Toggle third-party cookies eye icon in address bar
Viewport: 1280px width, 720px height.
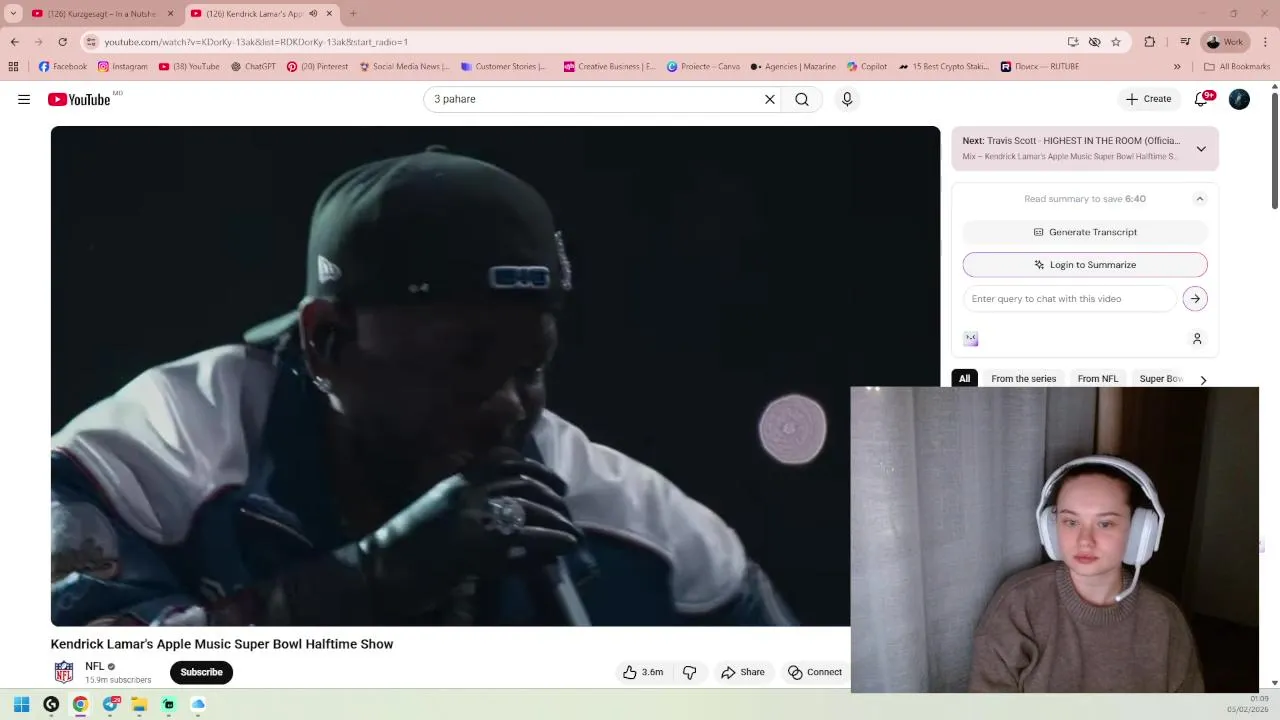[1095, 42]
